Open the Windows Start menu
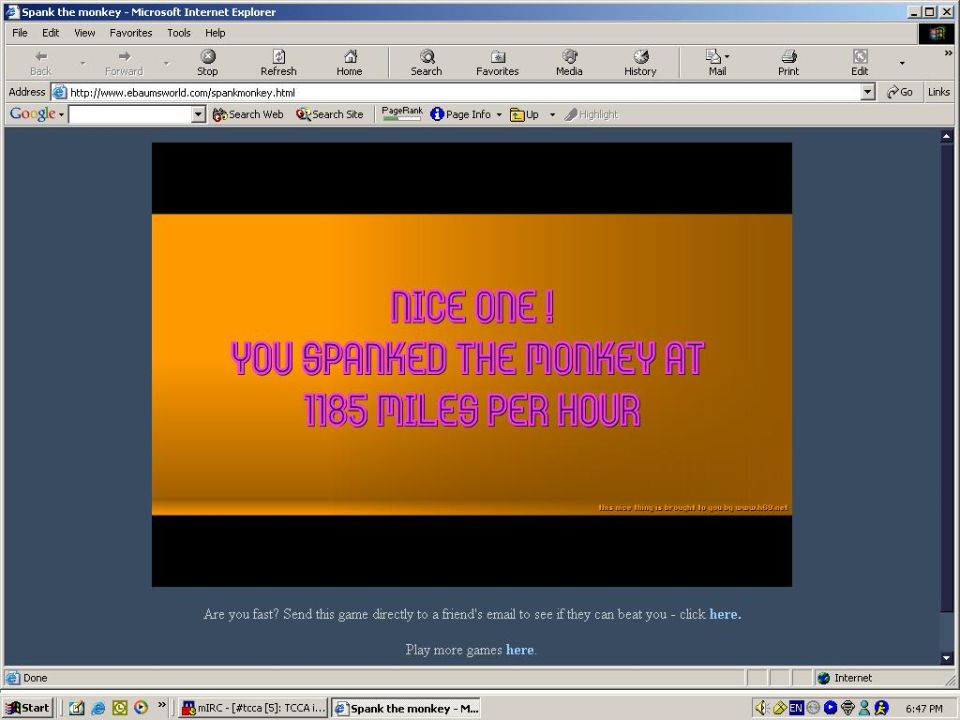 tap(28, 708)
